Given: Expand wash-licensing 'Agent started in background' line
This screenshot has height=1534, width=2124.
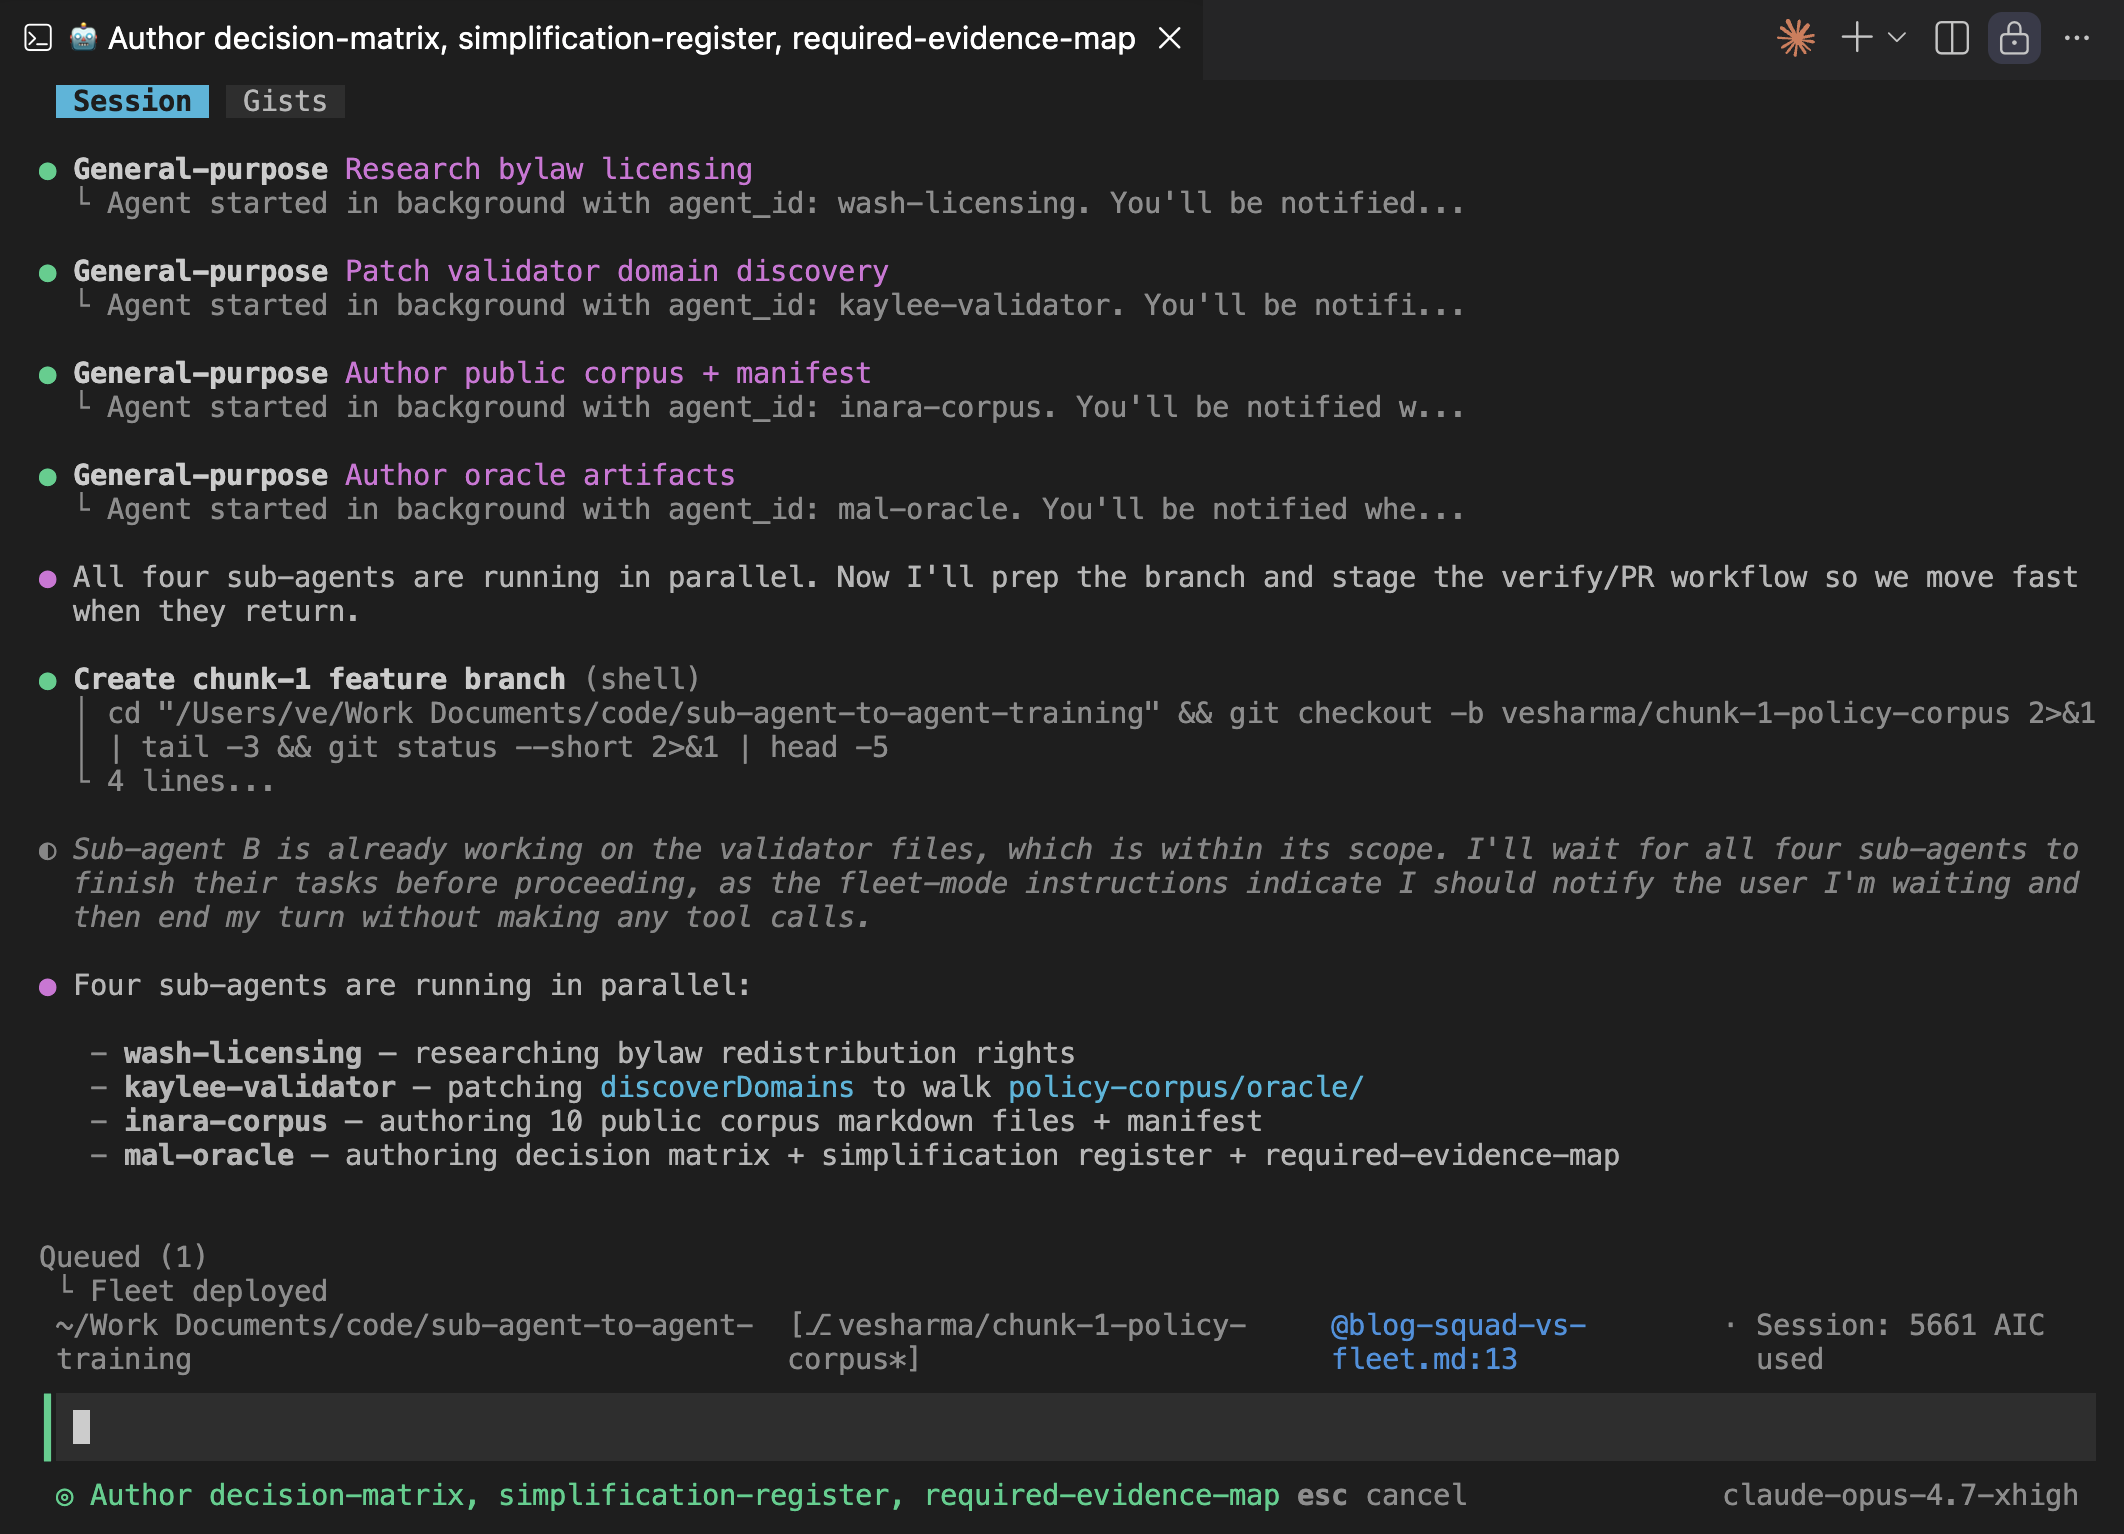Looking at the screenshot, I should 785,203.
